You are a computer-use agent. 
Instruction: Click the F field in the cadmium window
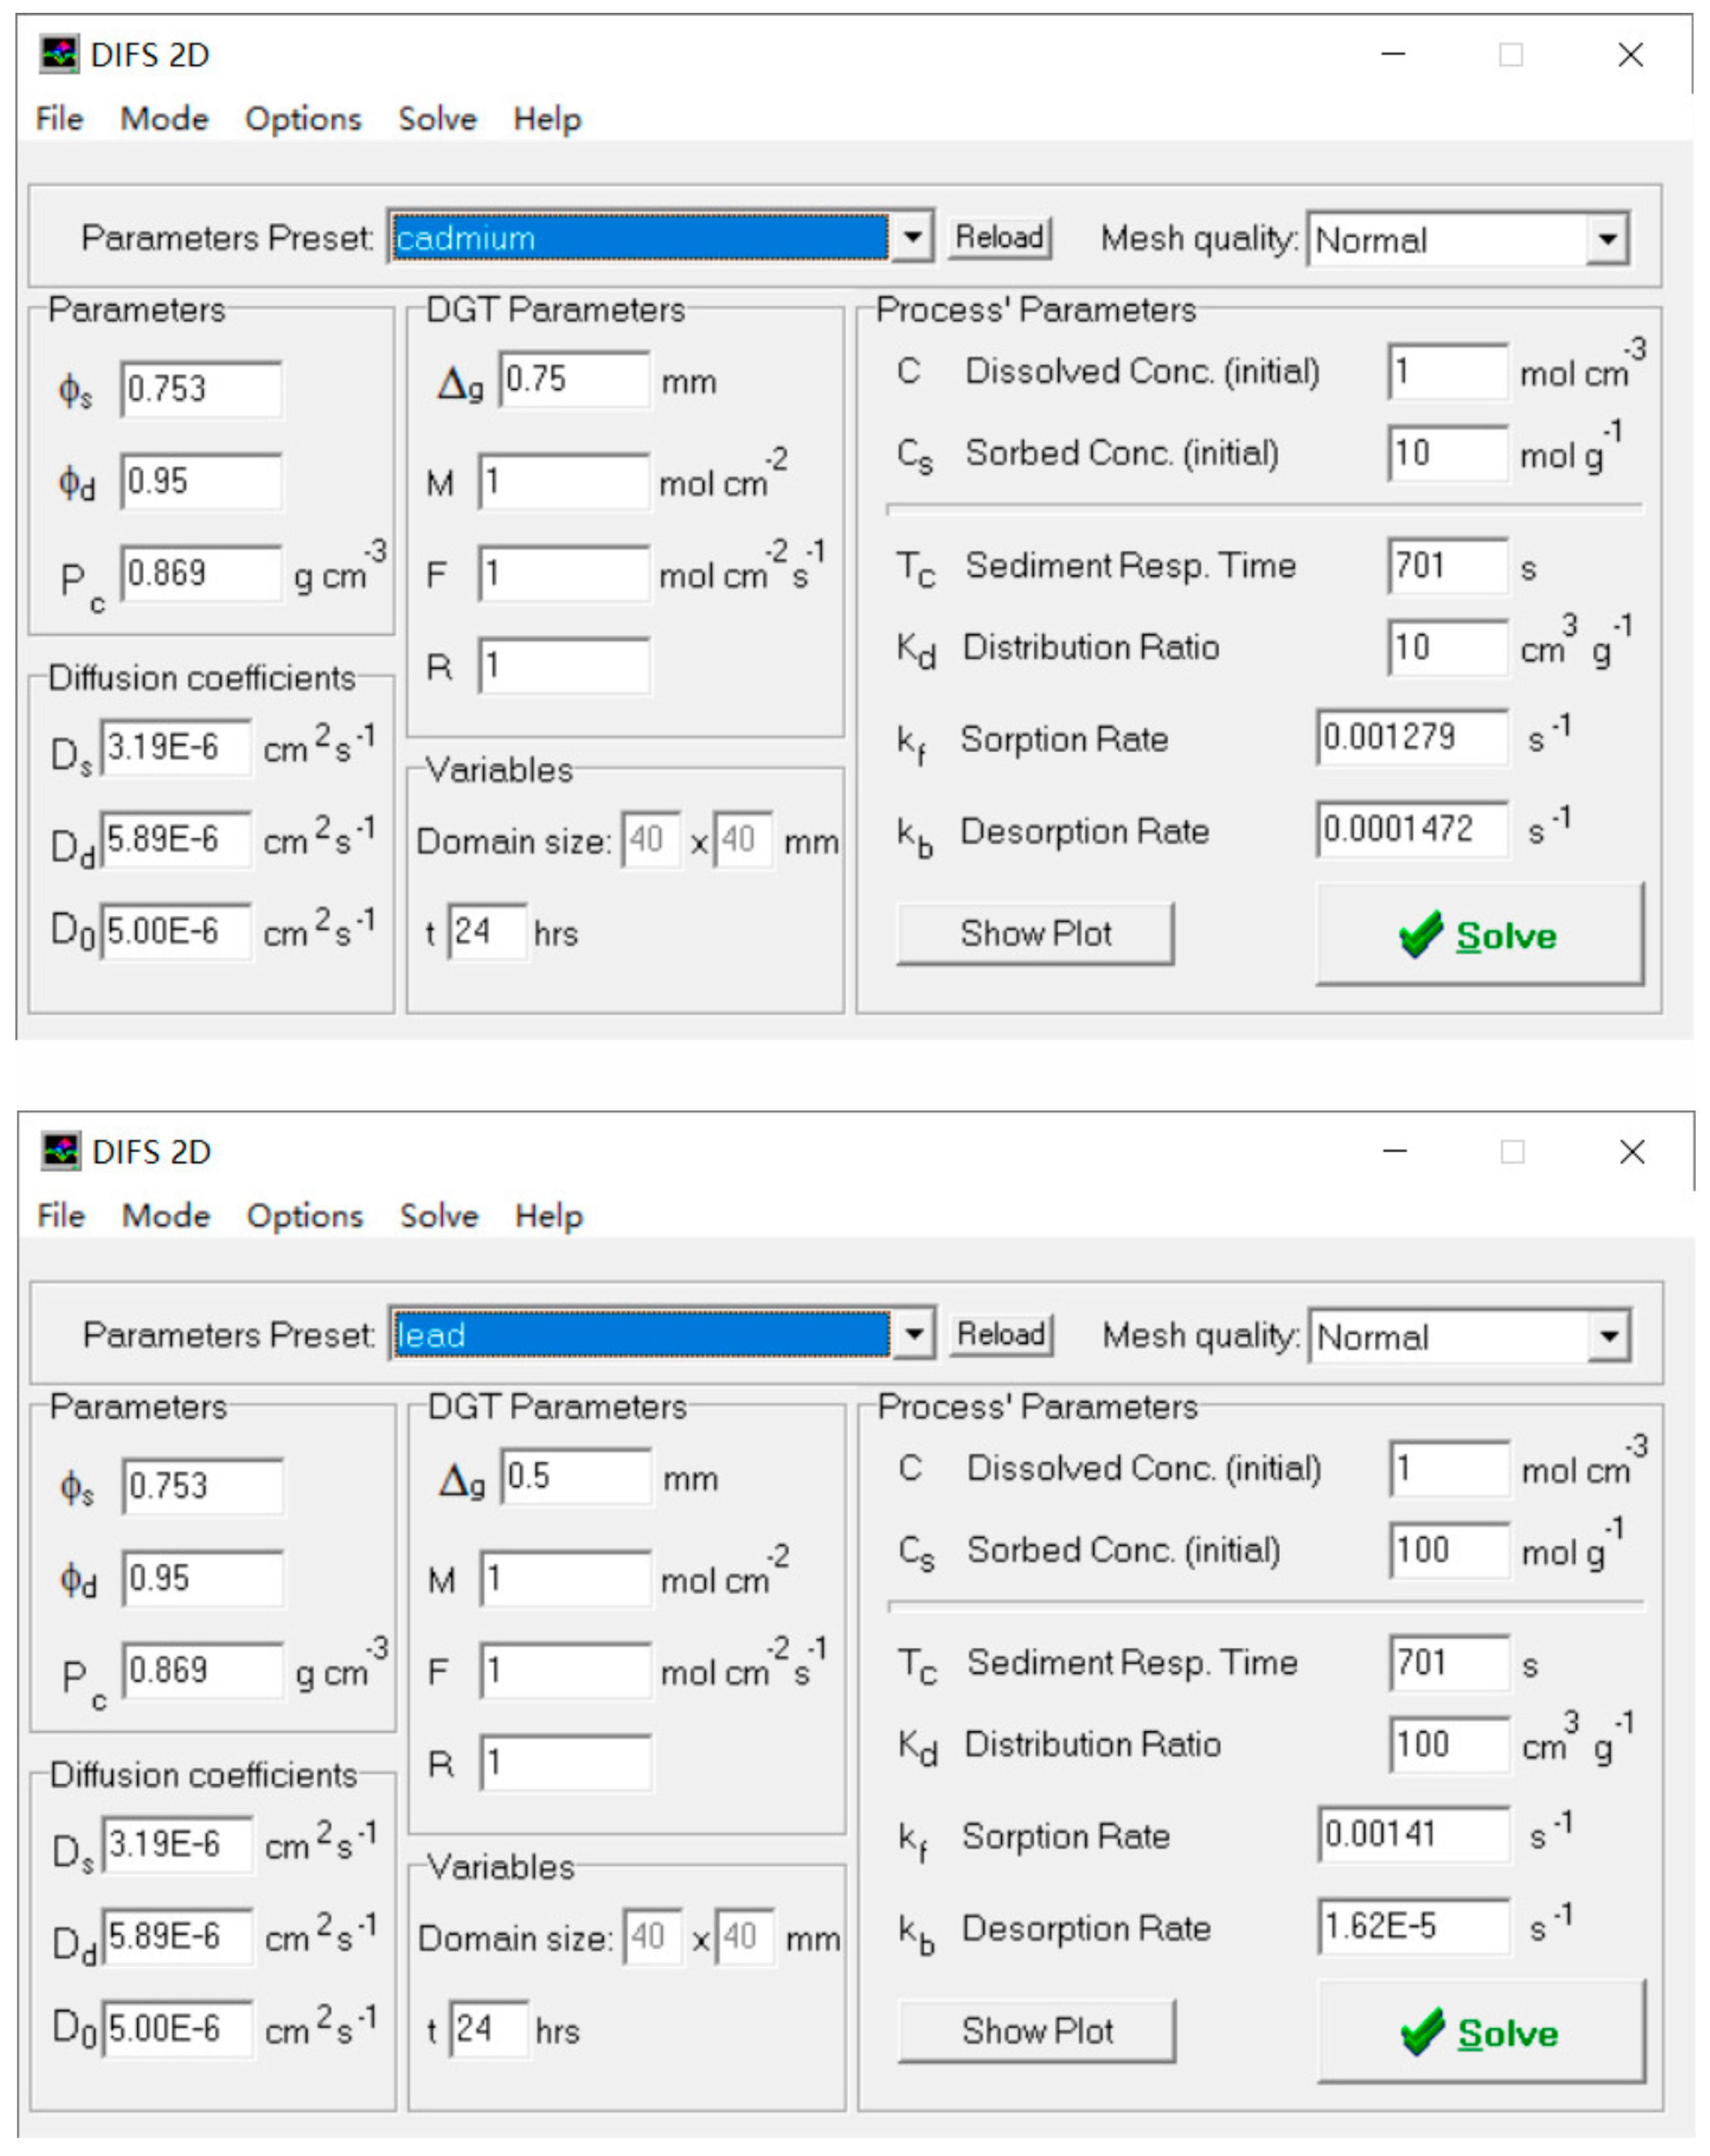coord(564,574)
